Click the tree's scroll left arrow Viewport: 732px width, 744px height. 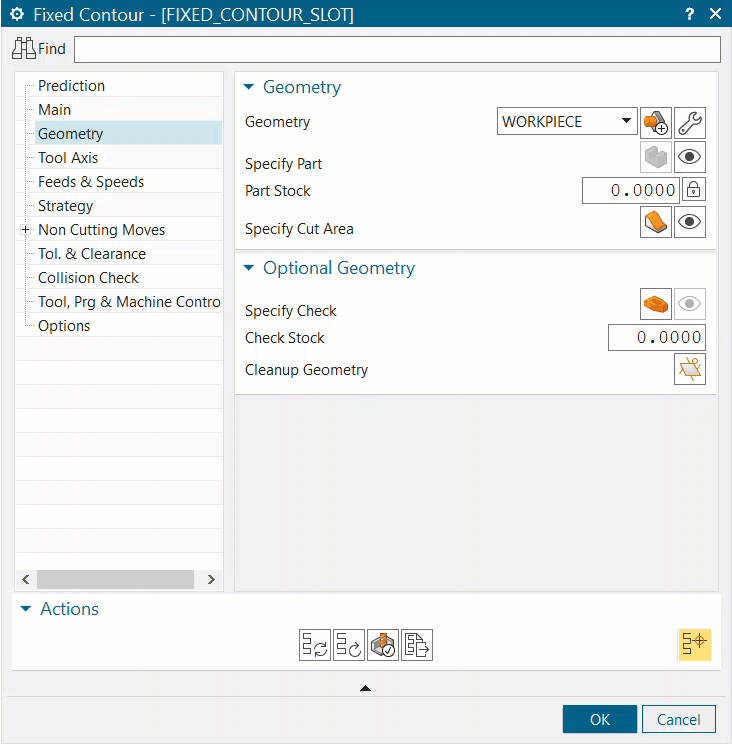click(26, 579)
